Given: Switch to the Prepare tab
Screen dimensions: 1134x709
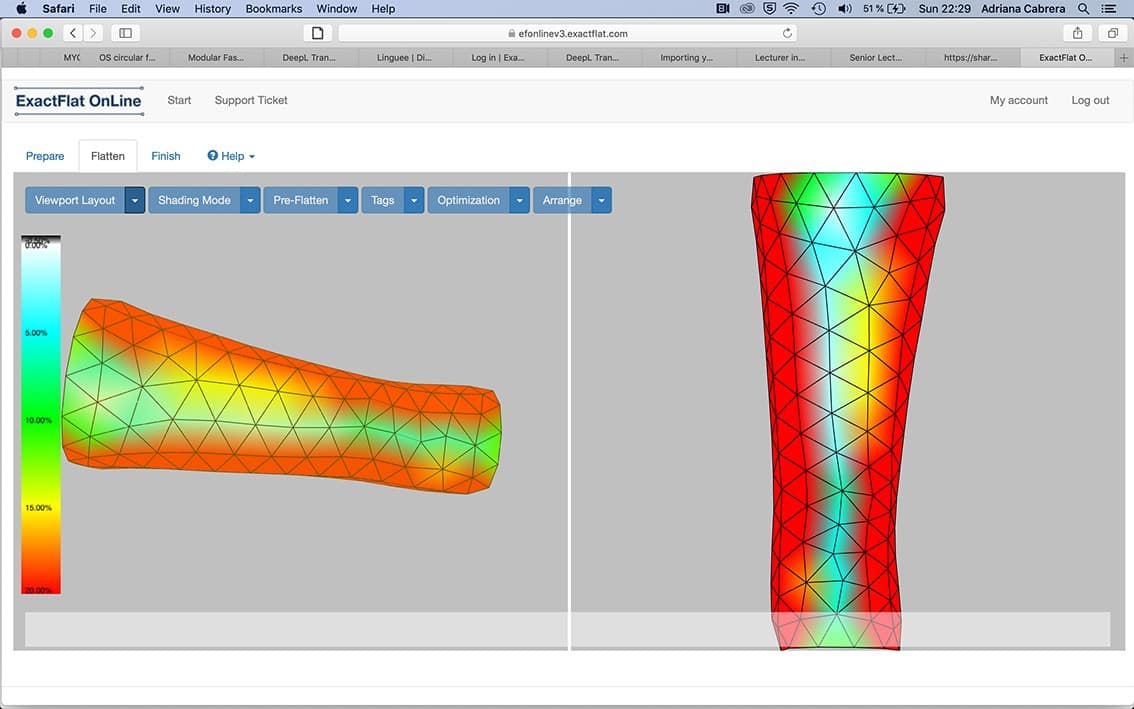Looking at the screenshot, I should click(45, 156).
